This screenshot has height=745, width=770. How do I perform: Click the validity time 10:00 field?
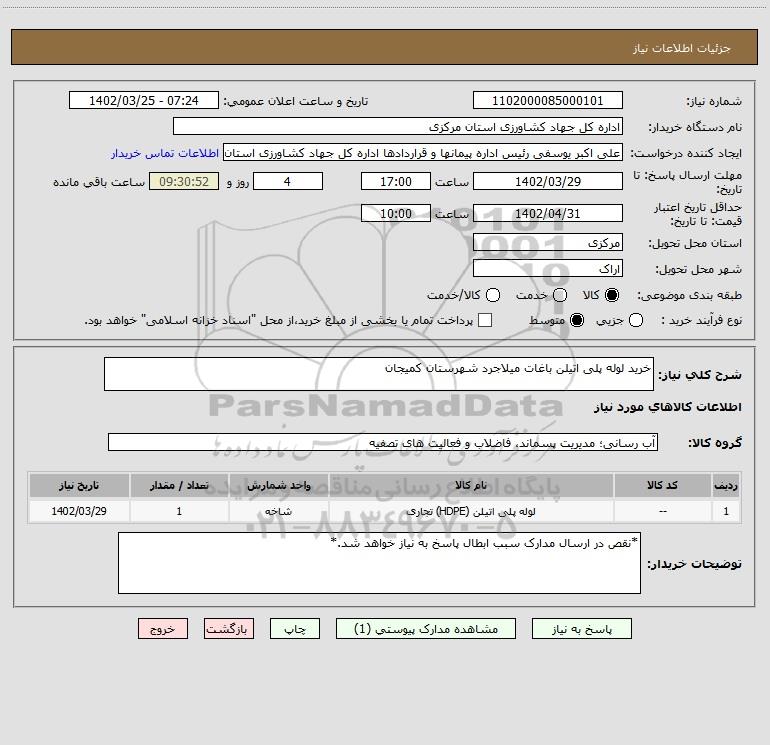[396, 213]
